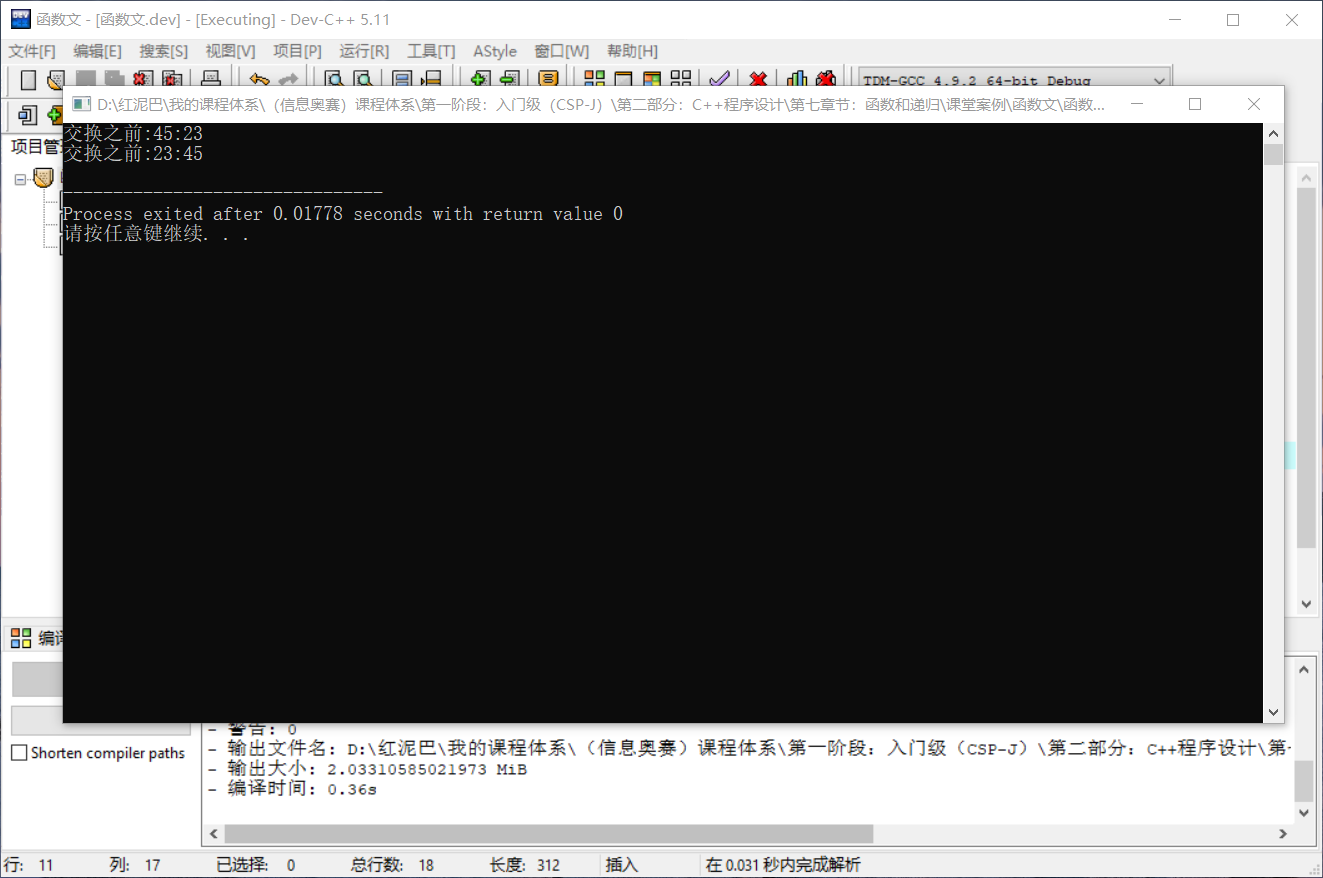Screen dimensions: 1323x878
Task: Collapse the project tree root node
Action: click(x=20, y=179)
